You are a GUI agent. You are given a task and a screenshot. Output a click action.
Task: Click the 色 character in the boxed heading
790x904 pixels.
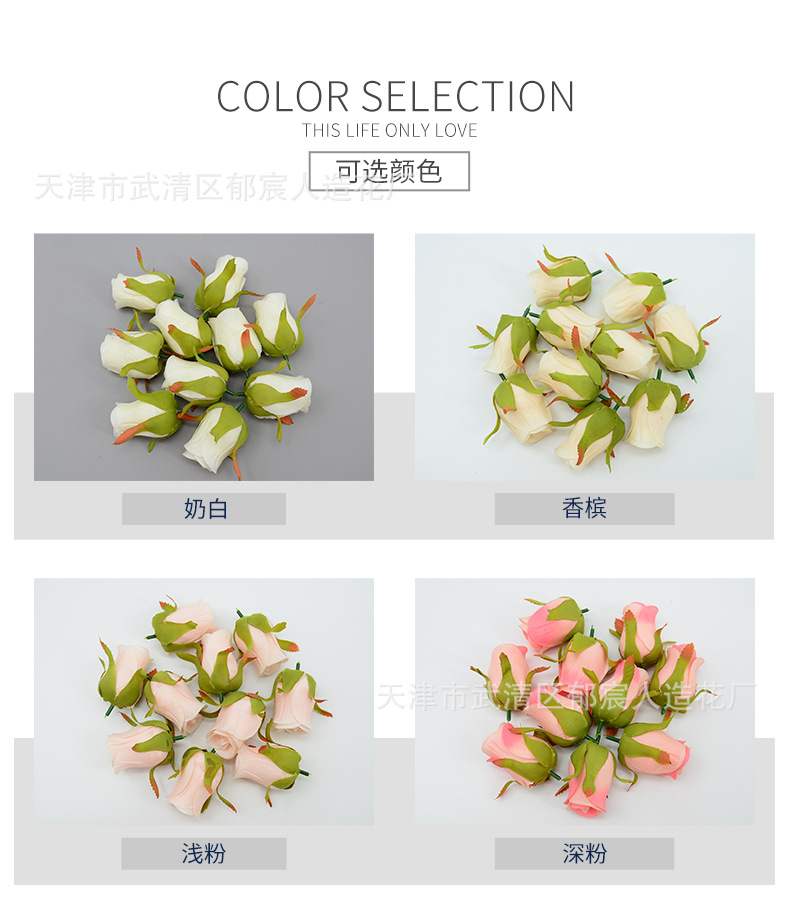[x=429, y=171]
